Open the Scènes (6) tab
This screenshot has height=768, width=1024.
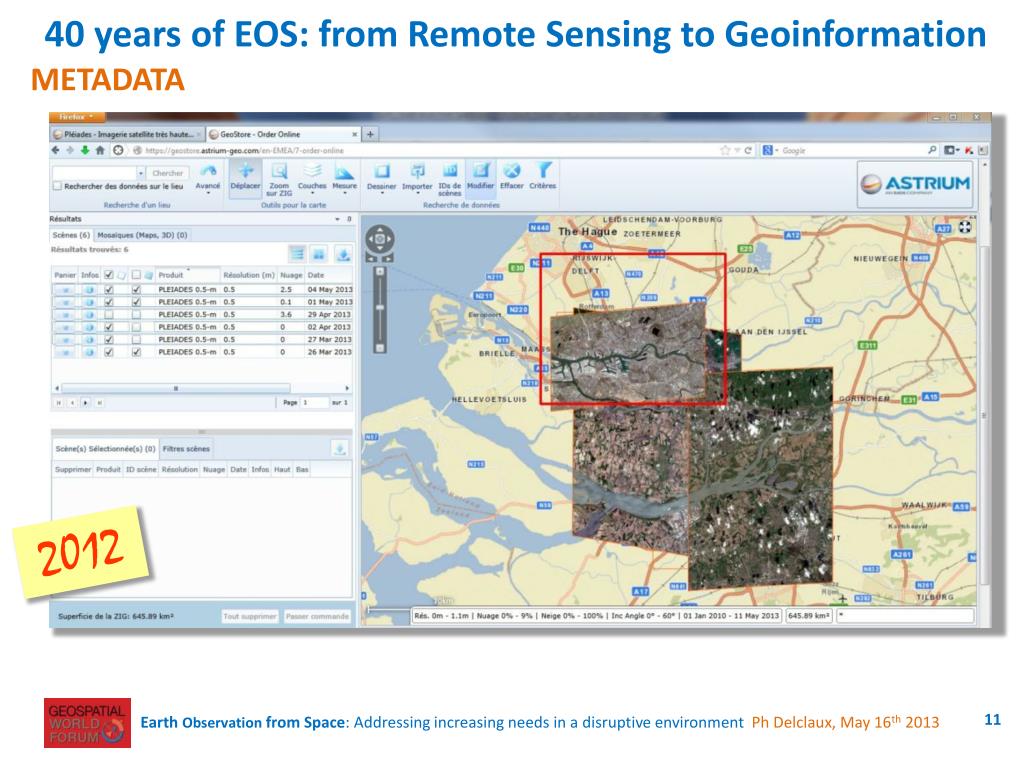click(x=71, y=234)
